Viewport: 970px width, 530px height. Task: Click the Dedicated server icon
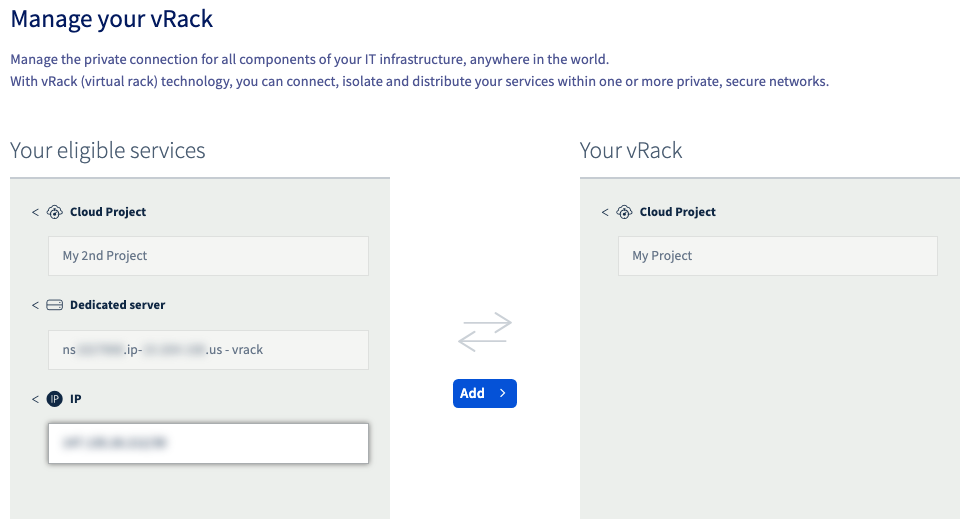(54, 305)
